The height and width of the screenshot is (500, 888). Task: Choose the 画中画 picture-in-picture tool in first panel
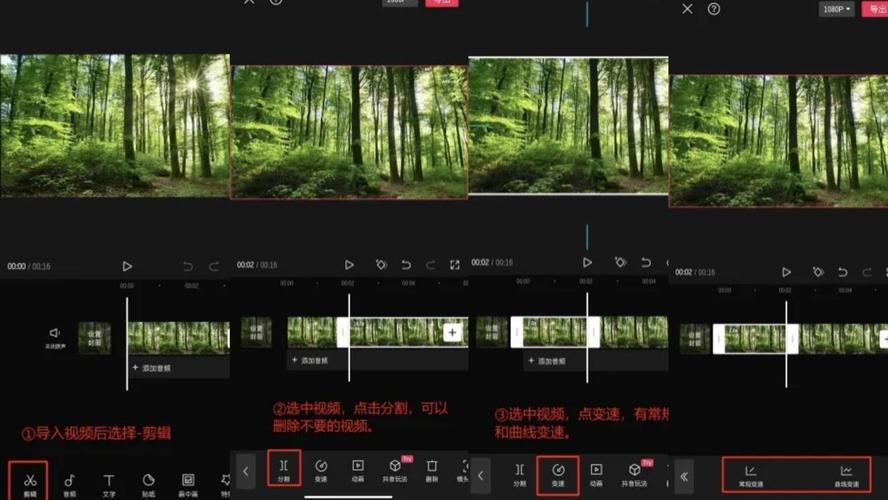click(x=188, y=485)
